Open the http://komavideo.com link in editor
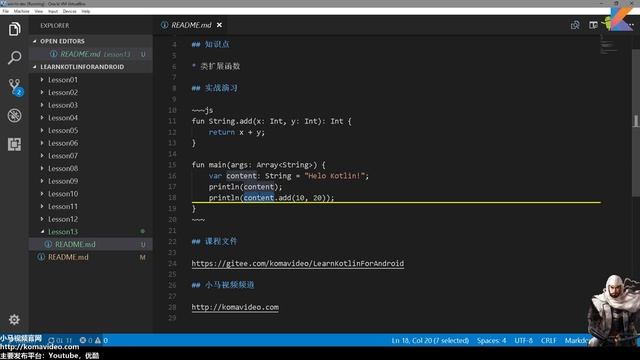This screenshot has height=360, width=640. [x=235, y=307]
